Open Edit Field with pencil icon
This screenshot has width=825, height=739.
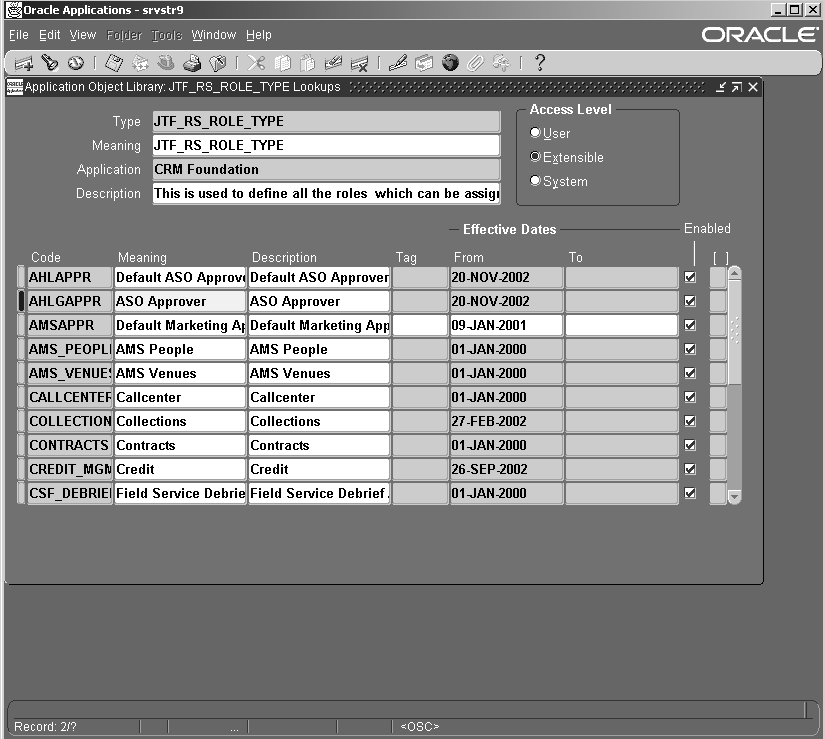tap(398, 63)
